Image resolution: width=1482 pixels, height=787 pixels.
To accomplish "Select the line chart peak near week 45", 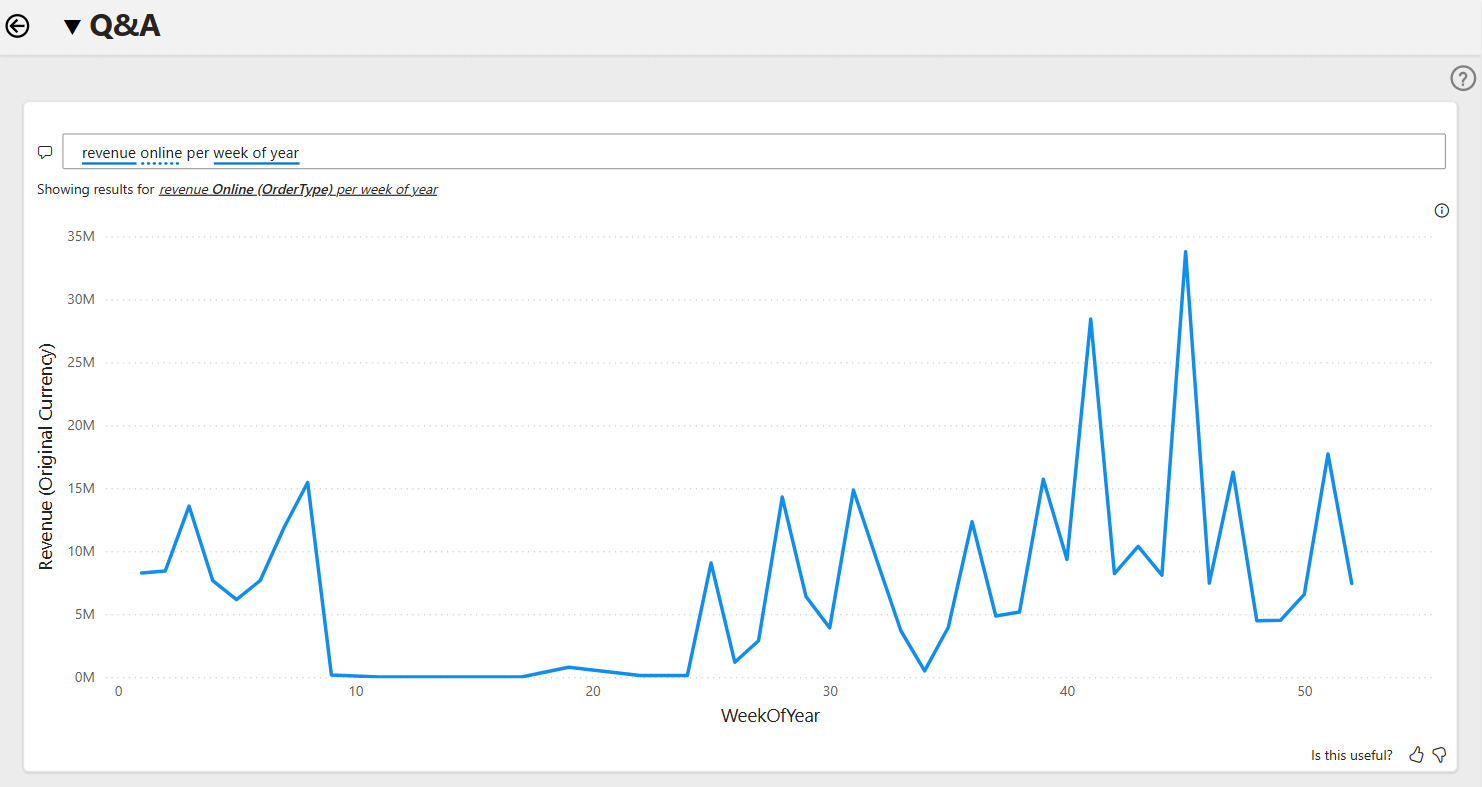I will [x=1185, y=252].
